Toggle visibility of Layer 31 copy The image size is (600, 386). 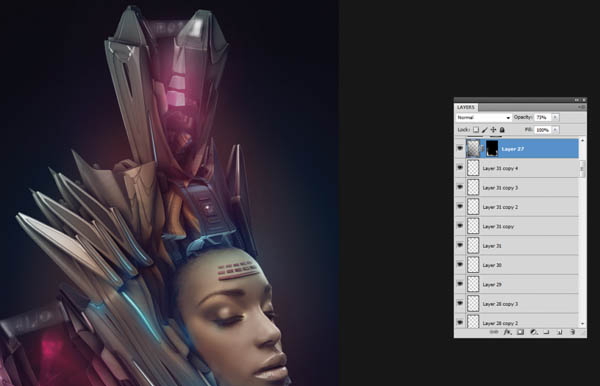[460, 226]
